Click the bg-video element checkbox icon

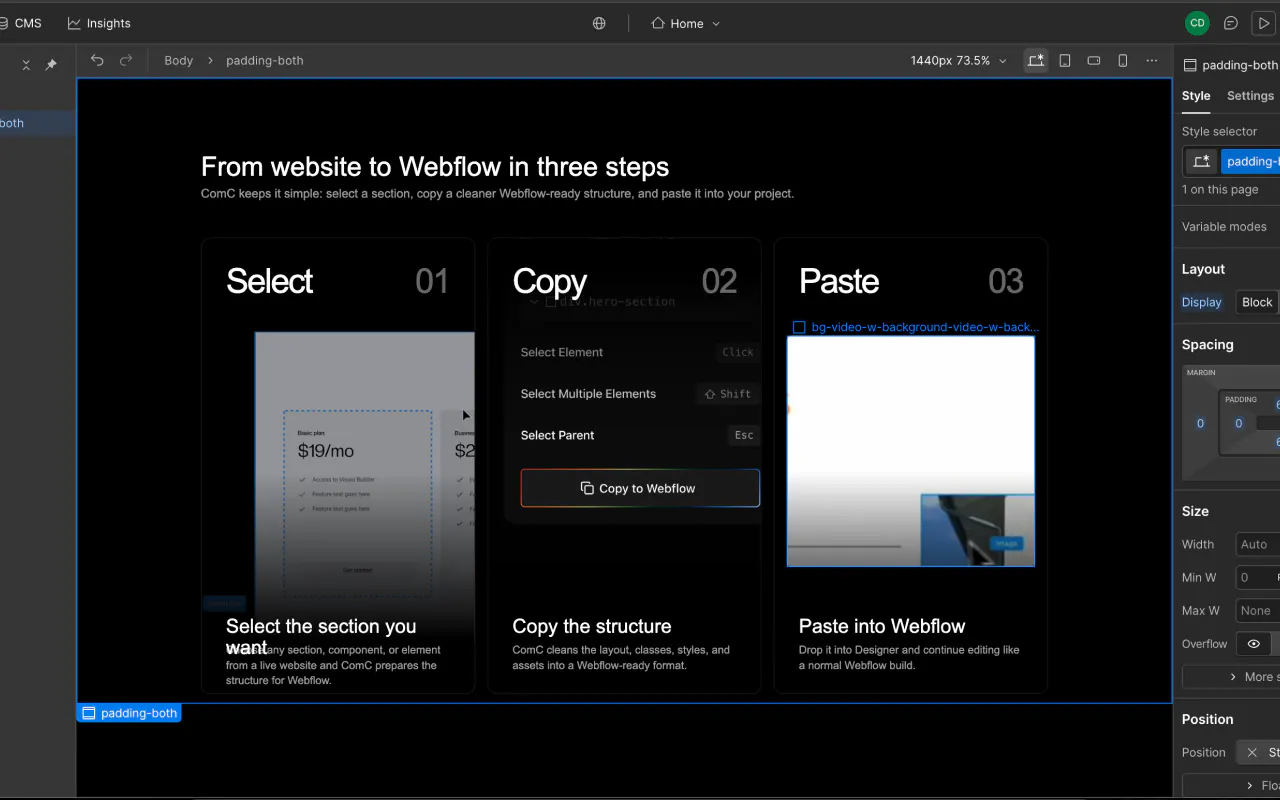pos(798,327)
